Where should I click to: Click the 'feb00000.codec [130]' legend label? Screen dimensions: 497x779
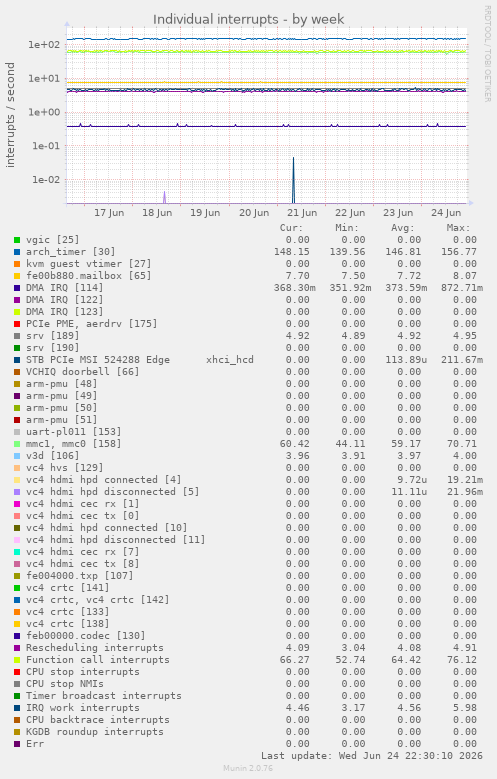[x=85, y=636]
